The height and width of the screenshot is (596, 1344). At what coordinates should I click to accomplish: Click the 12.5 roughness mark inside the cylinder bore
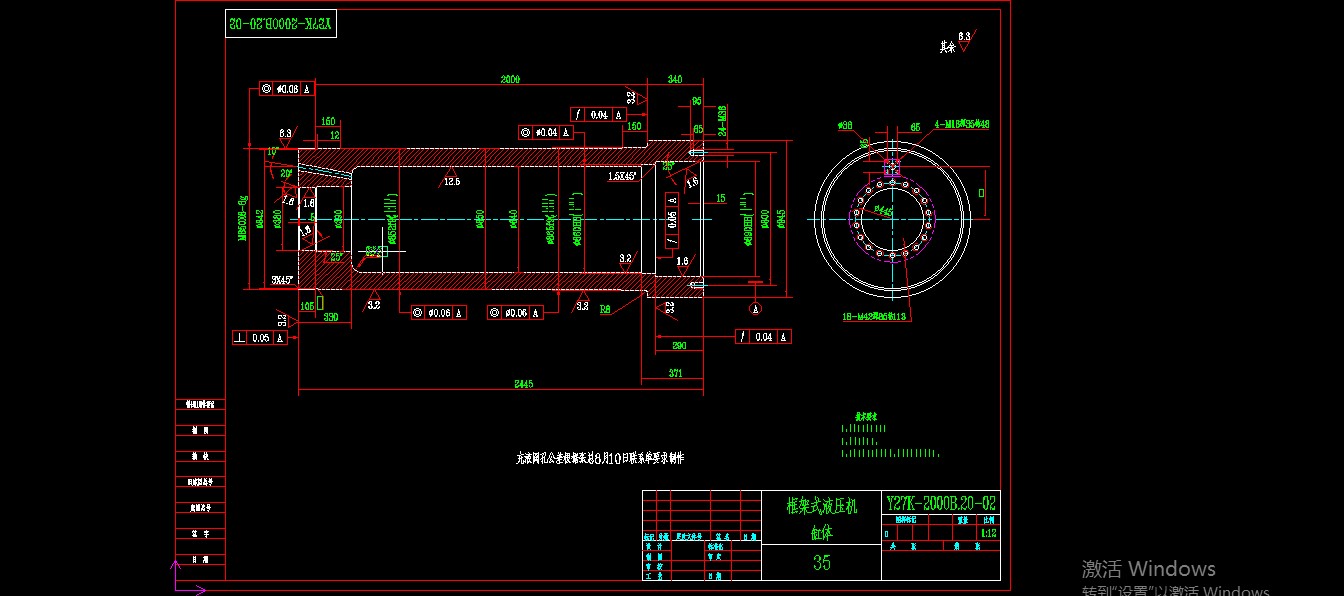point(452,180)
